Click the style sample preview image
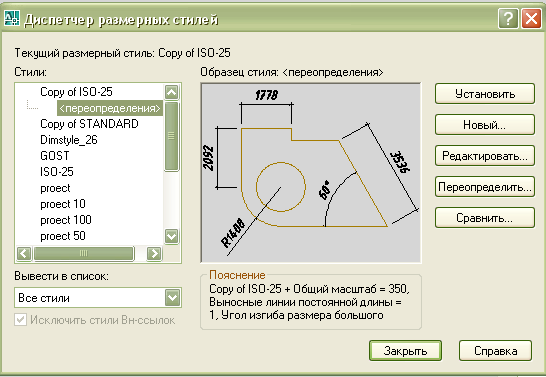 tap(311, 173)
